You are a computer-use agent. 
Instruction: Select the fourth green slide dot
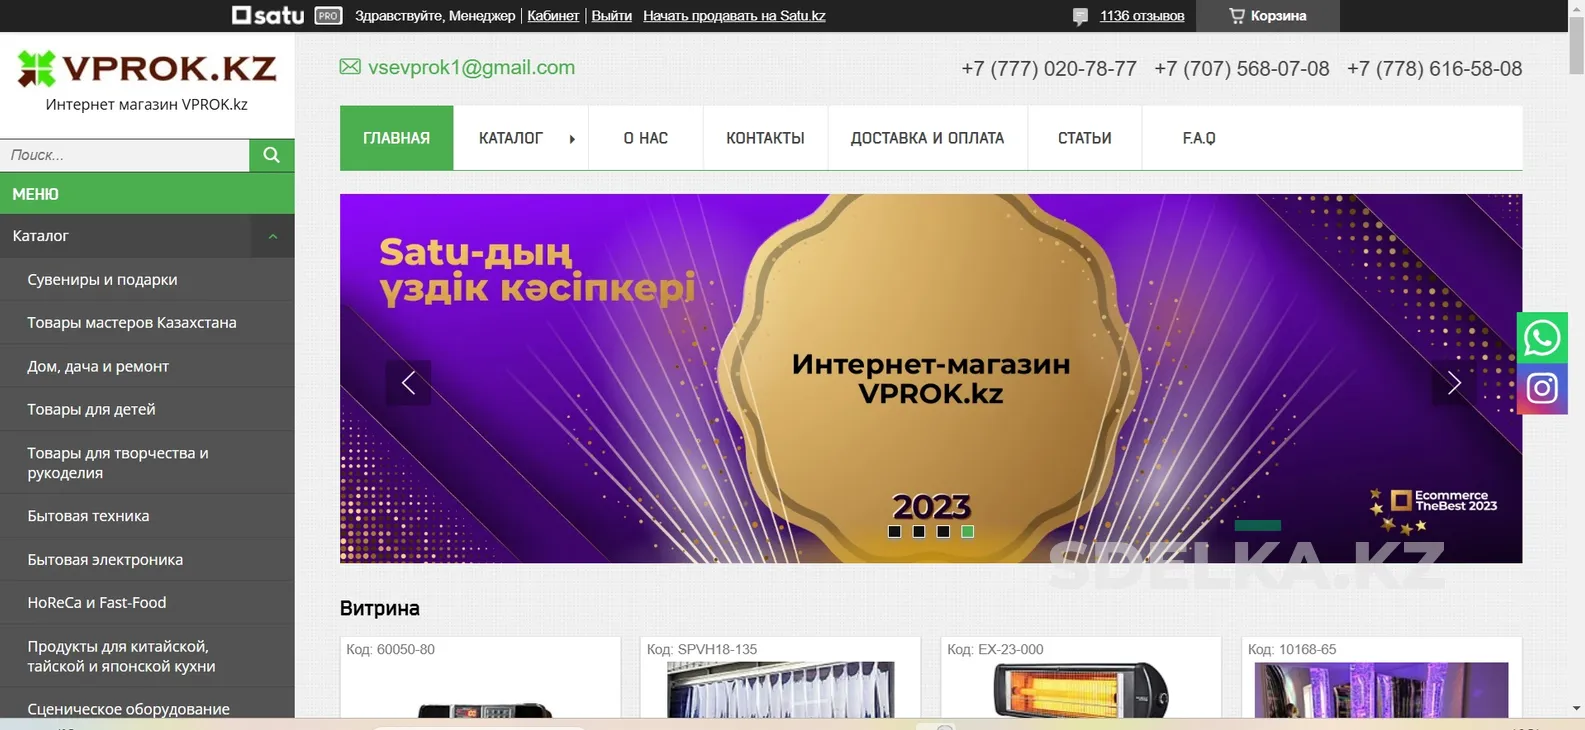[967, 532]
